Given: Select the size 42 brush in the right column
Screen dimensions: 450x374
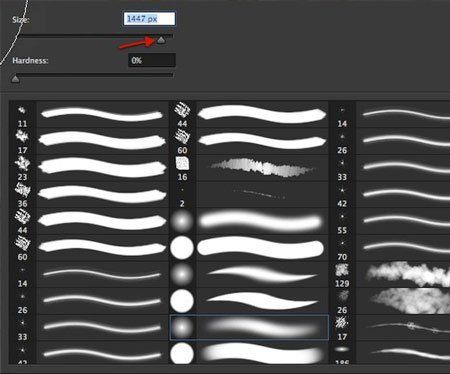Looking at the screenshot, I should point(390,195).
